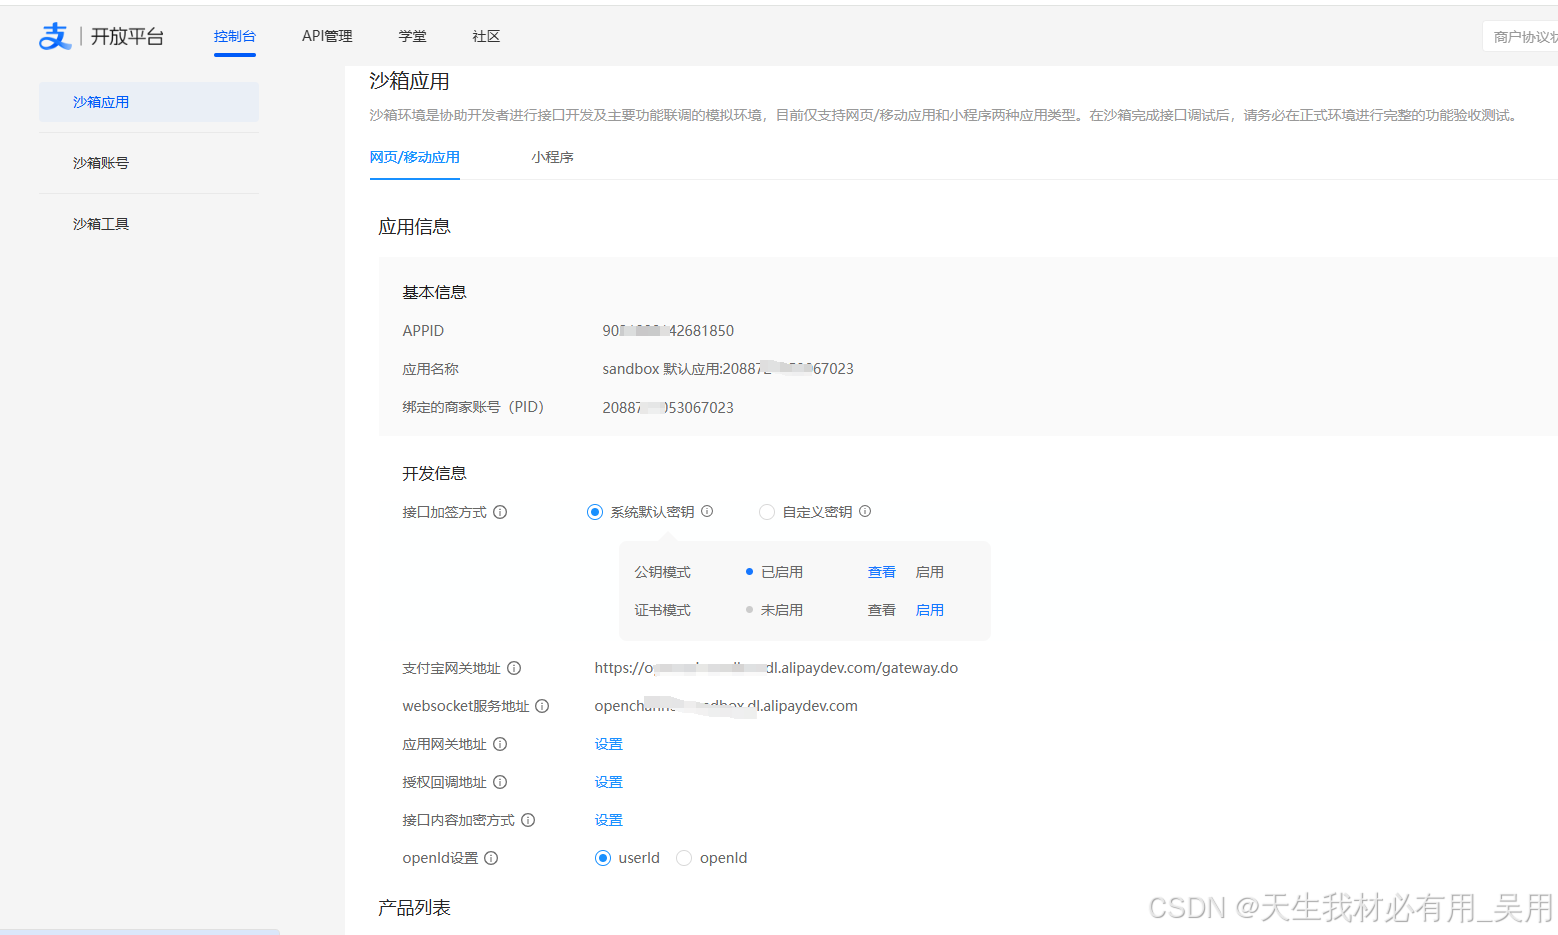Open 控制台 top navigation tab
The image size is (1558, 935).
235,36
